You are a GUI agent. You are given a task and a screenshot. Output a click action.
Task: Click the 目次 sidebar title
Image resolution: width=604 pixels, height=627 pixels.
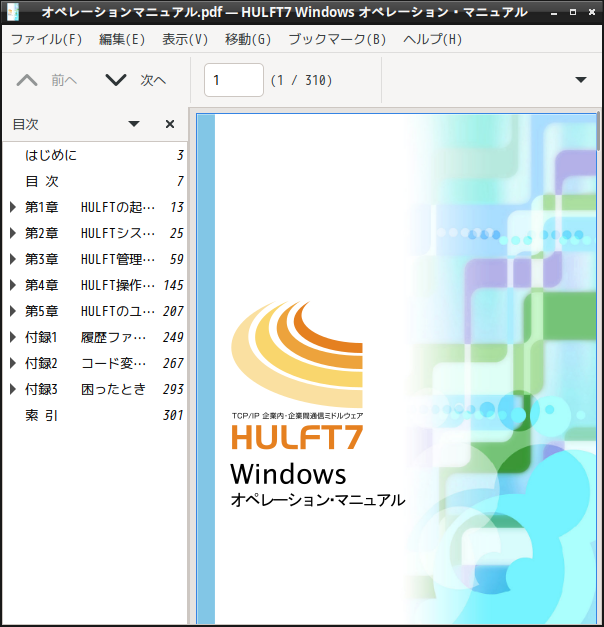pos(26,124)
